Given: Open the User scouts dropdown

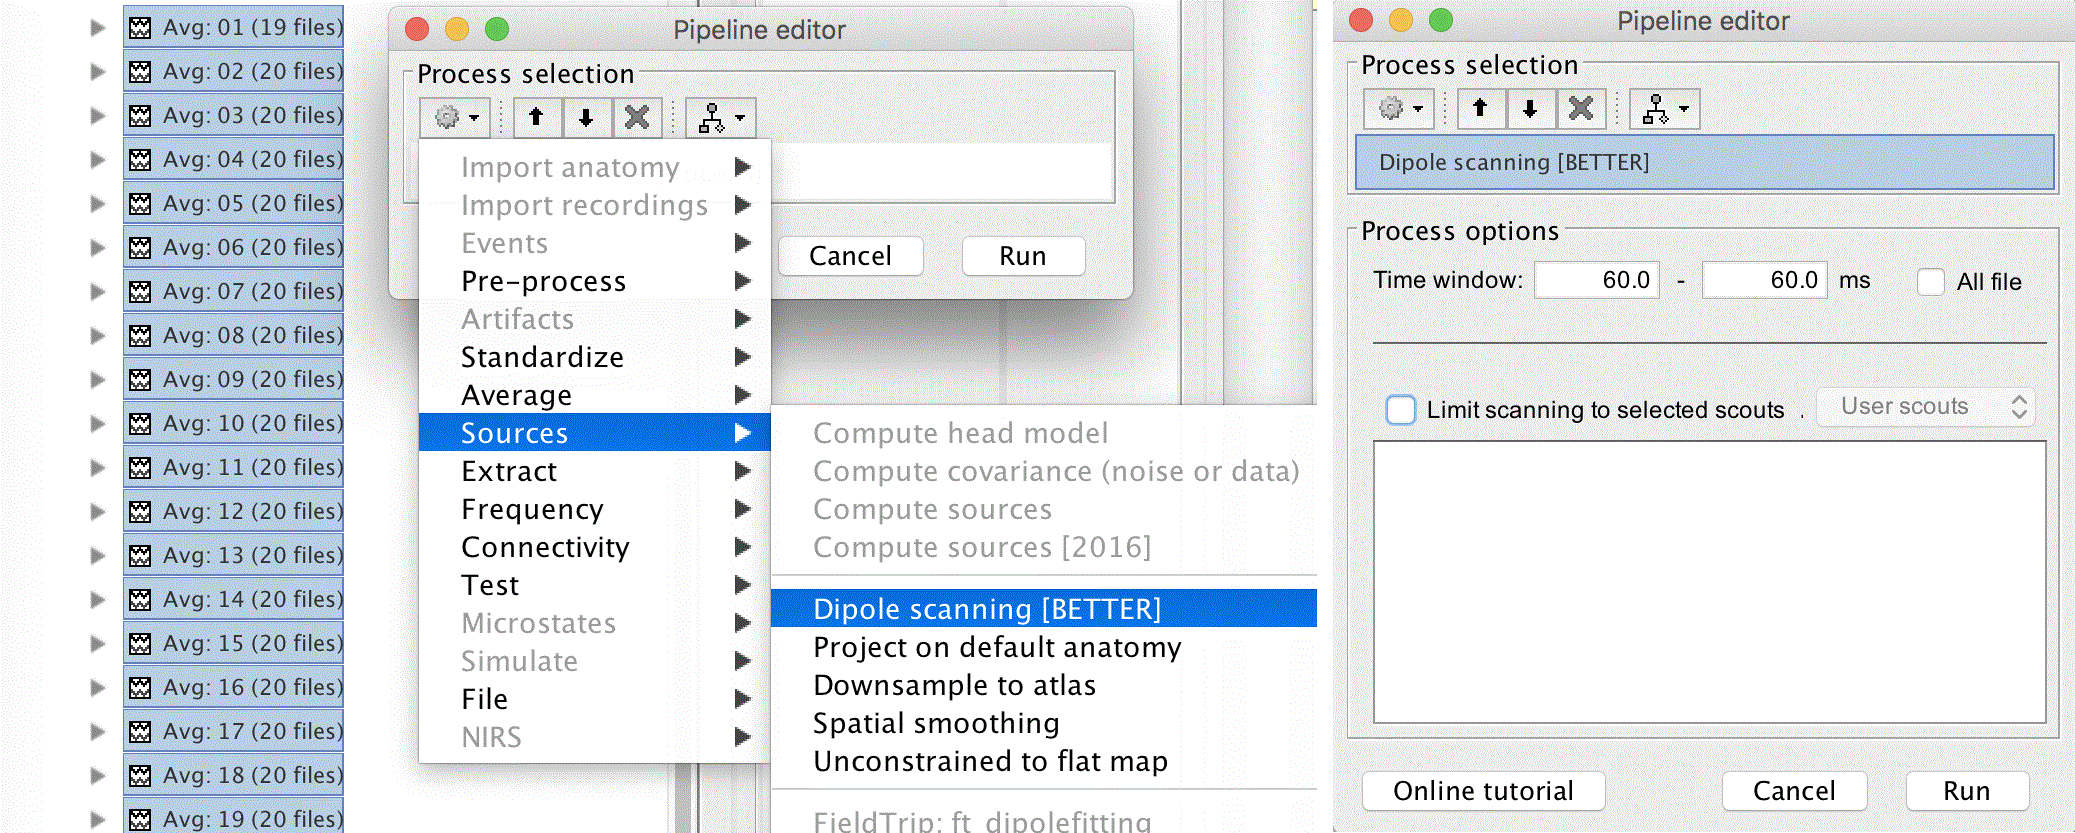Looking at the screenshot, I should pos(1925,407).
